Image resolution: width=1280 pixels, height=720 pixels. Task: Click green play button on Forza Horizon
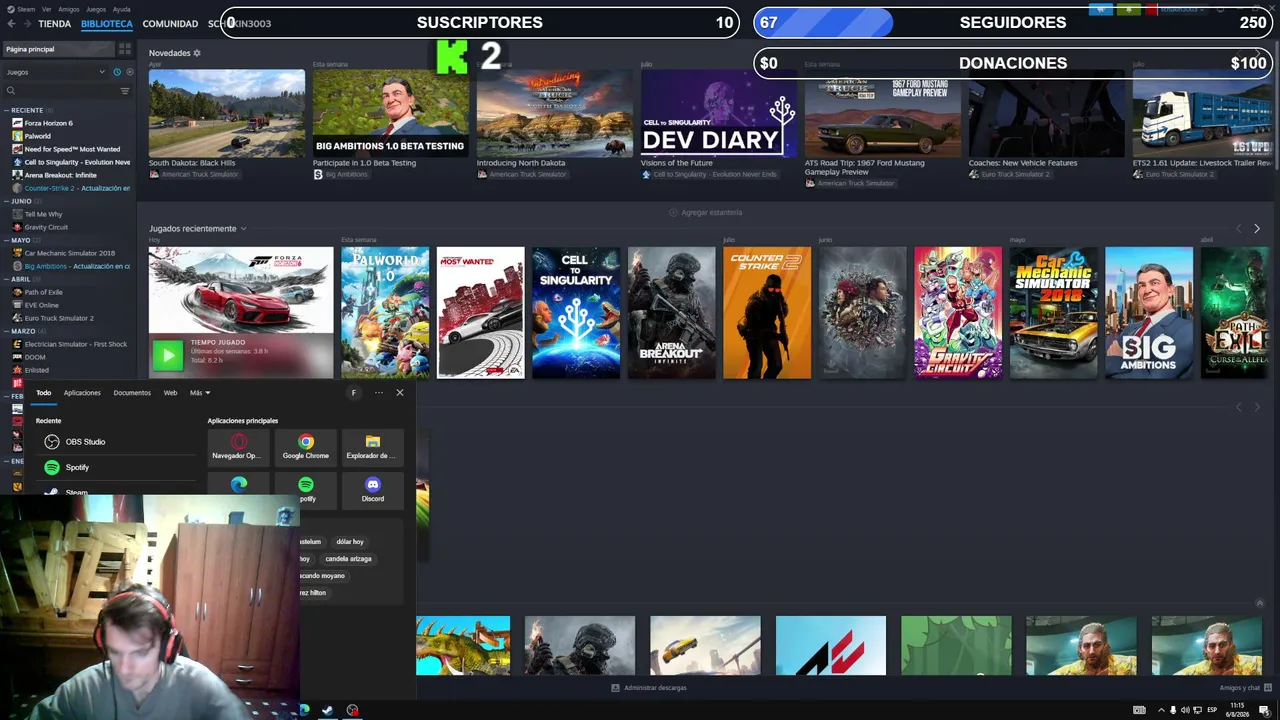pos(168,354)
